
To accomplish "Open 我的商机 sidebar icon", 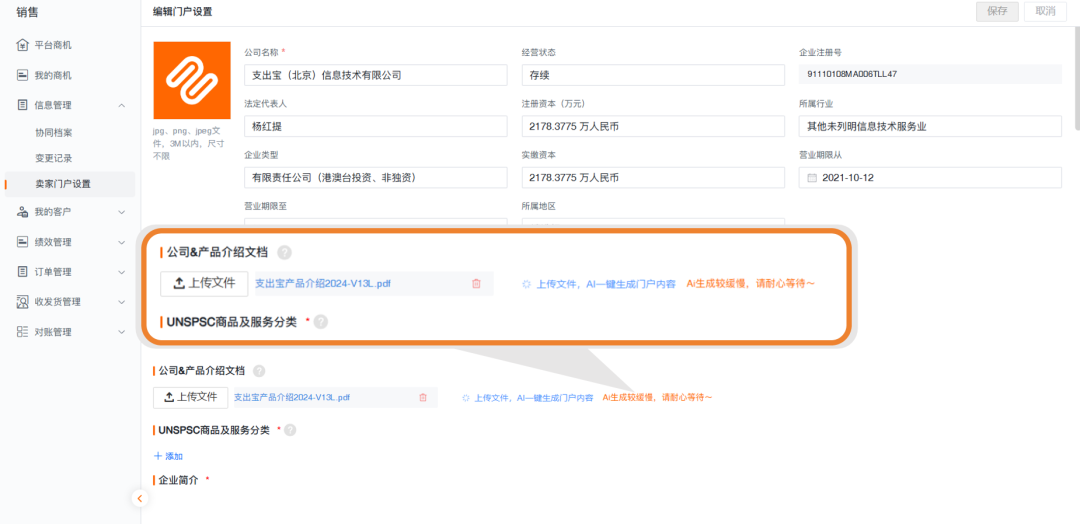I will coord(22,75).
